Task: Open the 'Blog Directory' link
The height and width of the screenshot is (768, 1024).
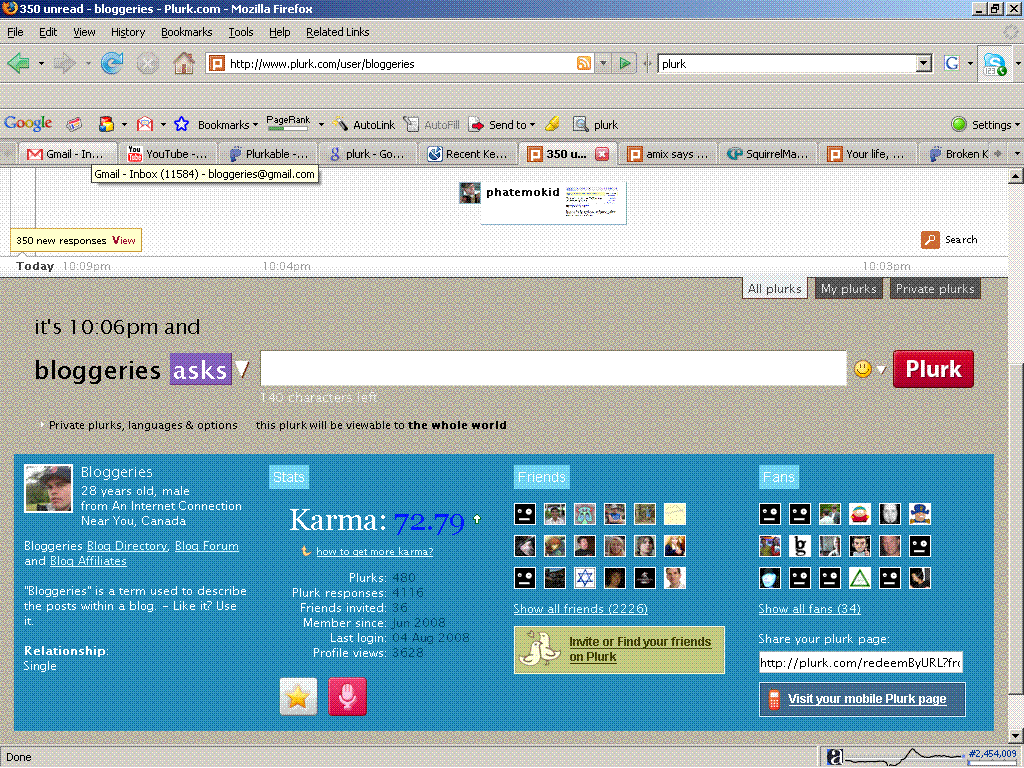Action: (127, 546)
